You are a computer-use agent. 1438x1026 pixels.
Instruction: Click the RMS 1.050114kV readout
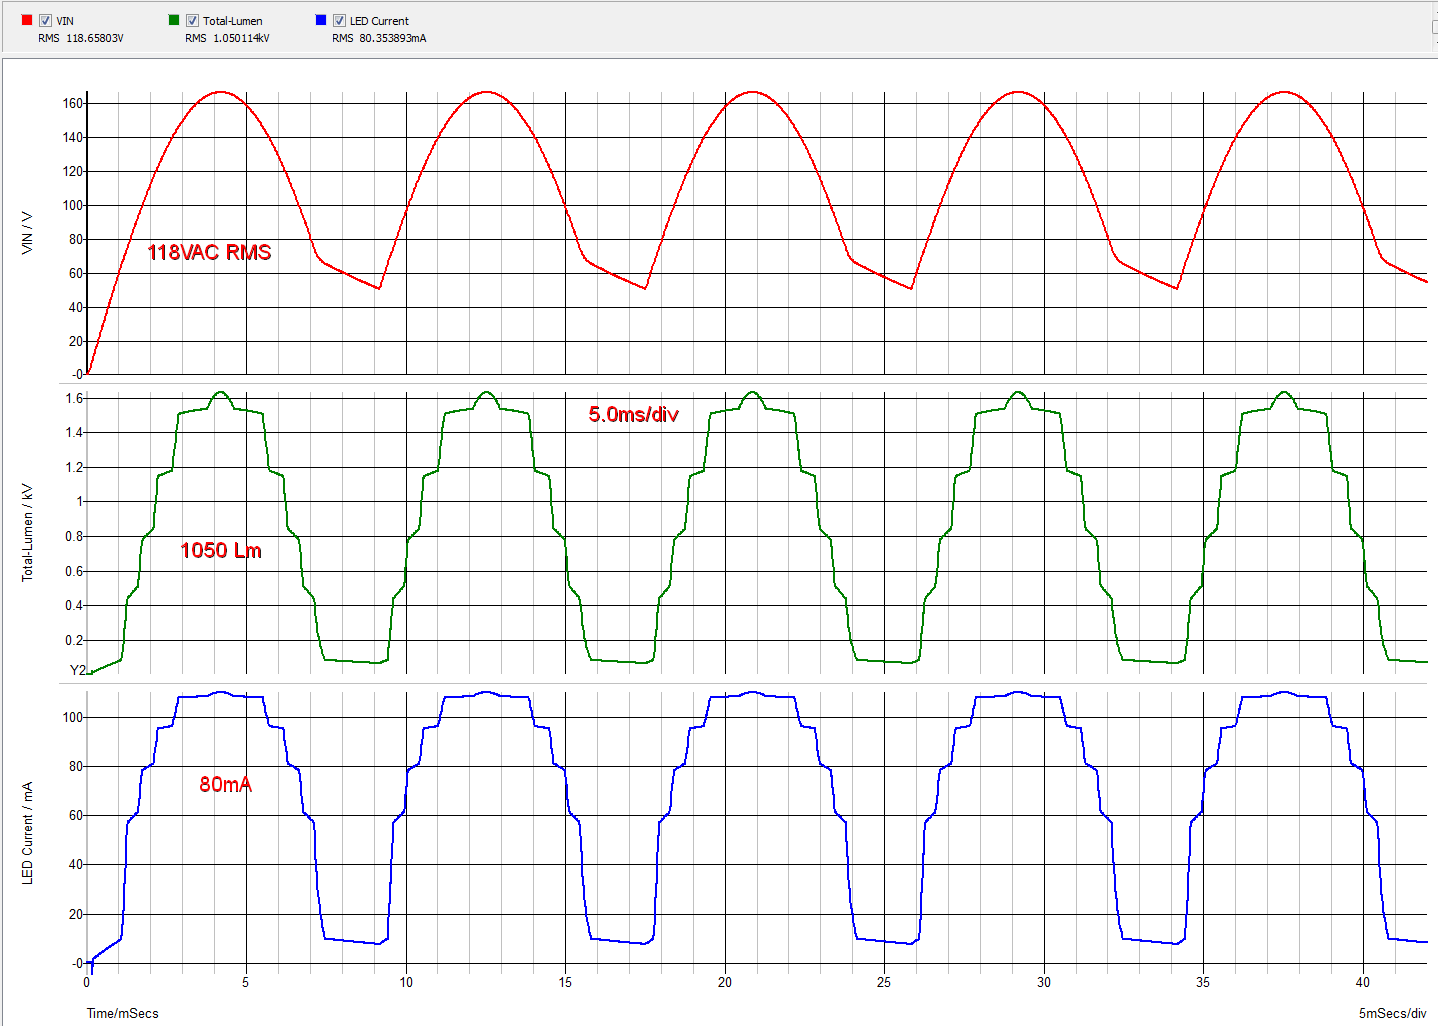pos(227,38)
